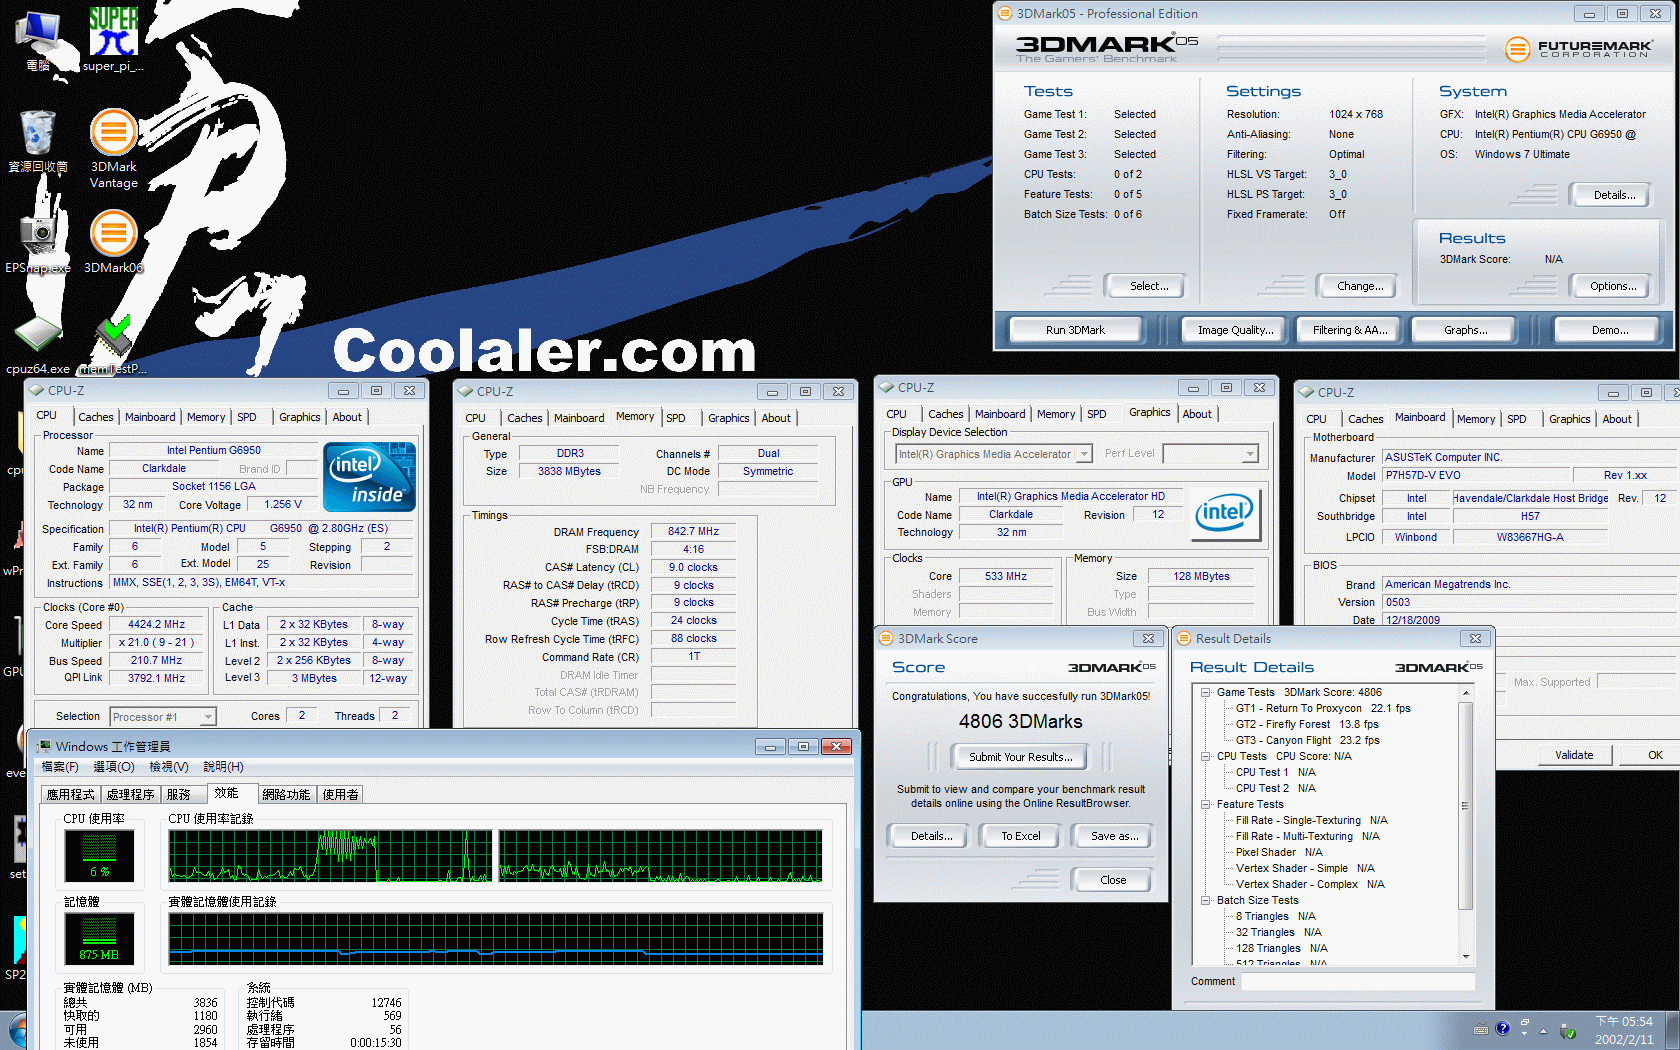Switch to 處理程序 tab in Task Manager

pyautogui.click(x=130, y=795)
